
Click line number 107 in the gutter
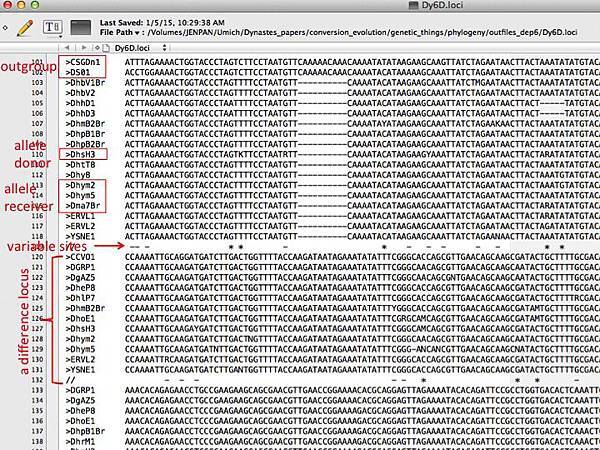pyautogui.click(x=37, y=124)
